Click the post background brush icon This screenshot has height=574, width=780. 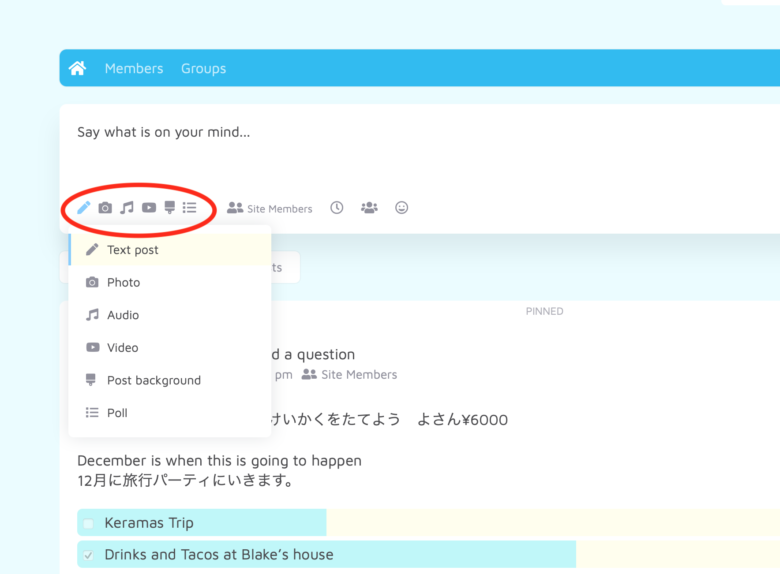pos(170,208)
